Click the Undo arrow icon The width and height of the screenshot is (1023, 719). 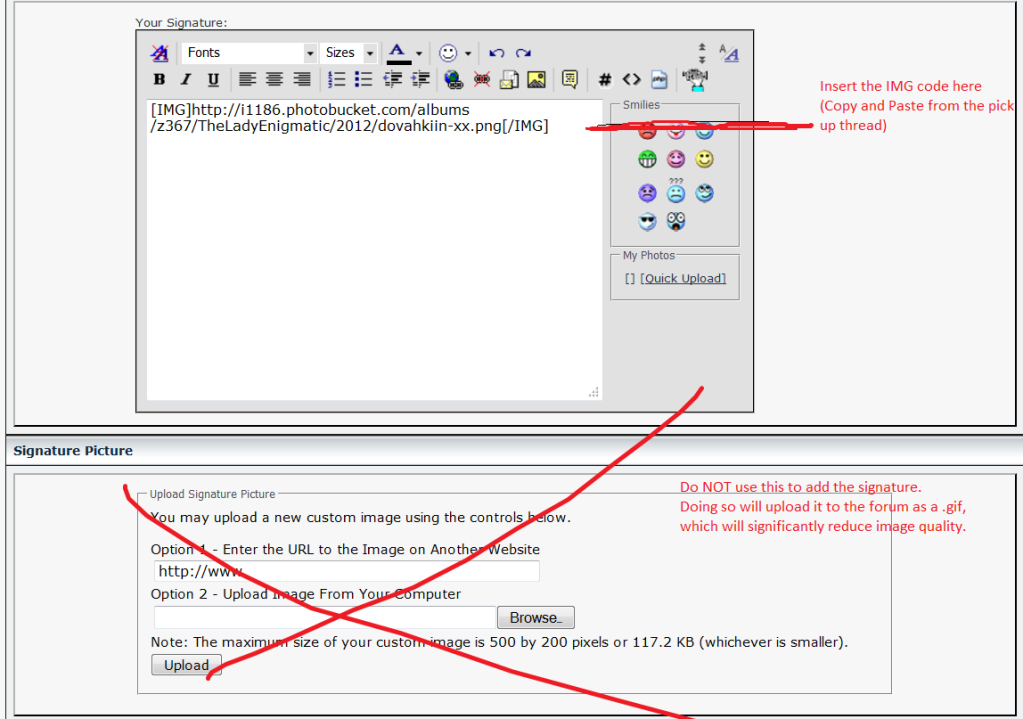tap(496, 53)
